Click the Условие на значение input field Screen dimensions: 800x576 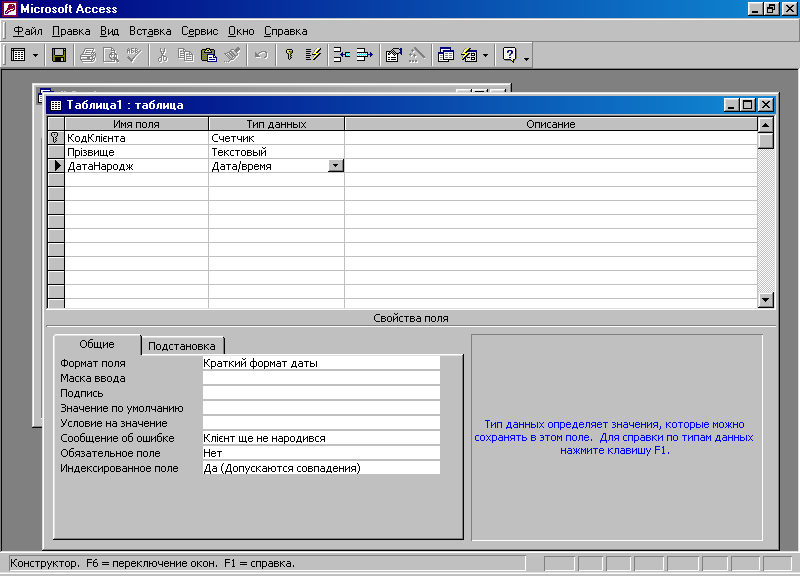(x=321, y=423)
